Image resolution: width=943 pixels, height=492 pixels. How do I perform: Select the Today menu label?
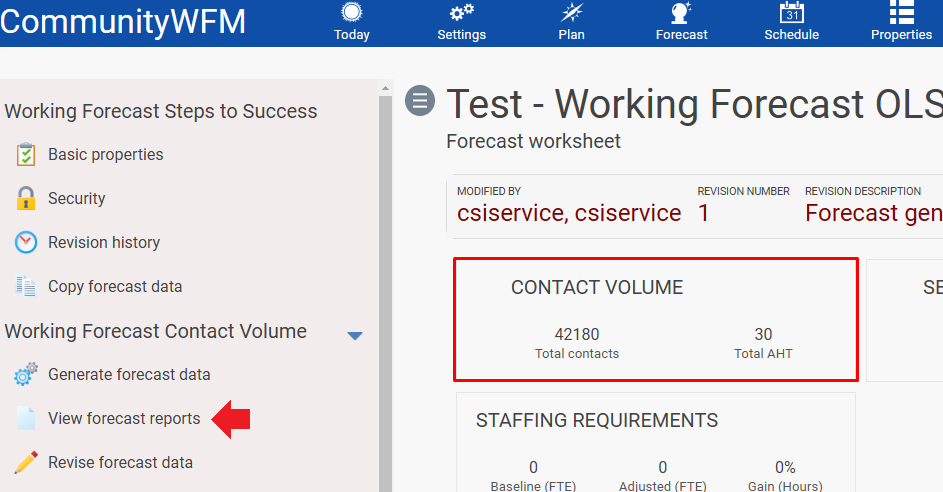(352, 35)
